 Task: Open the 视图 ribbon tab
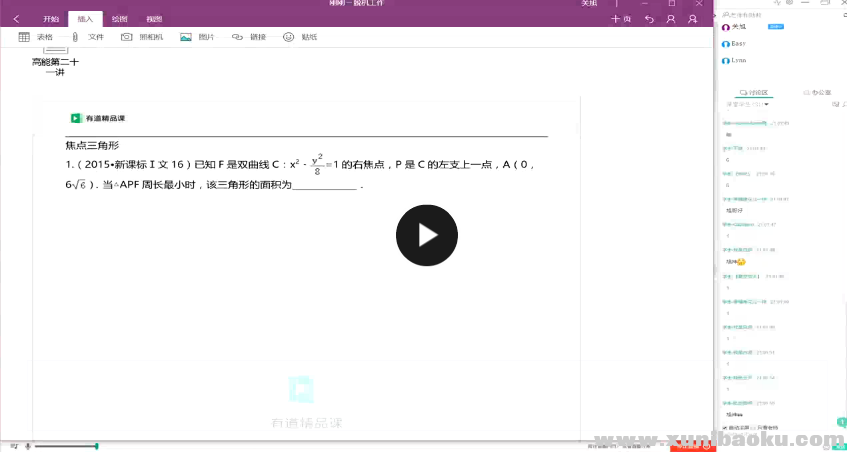tap(153, 19)
